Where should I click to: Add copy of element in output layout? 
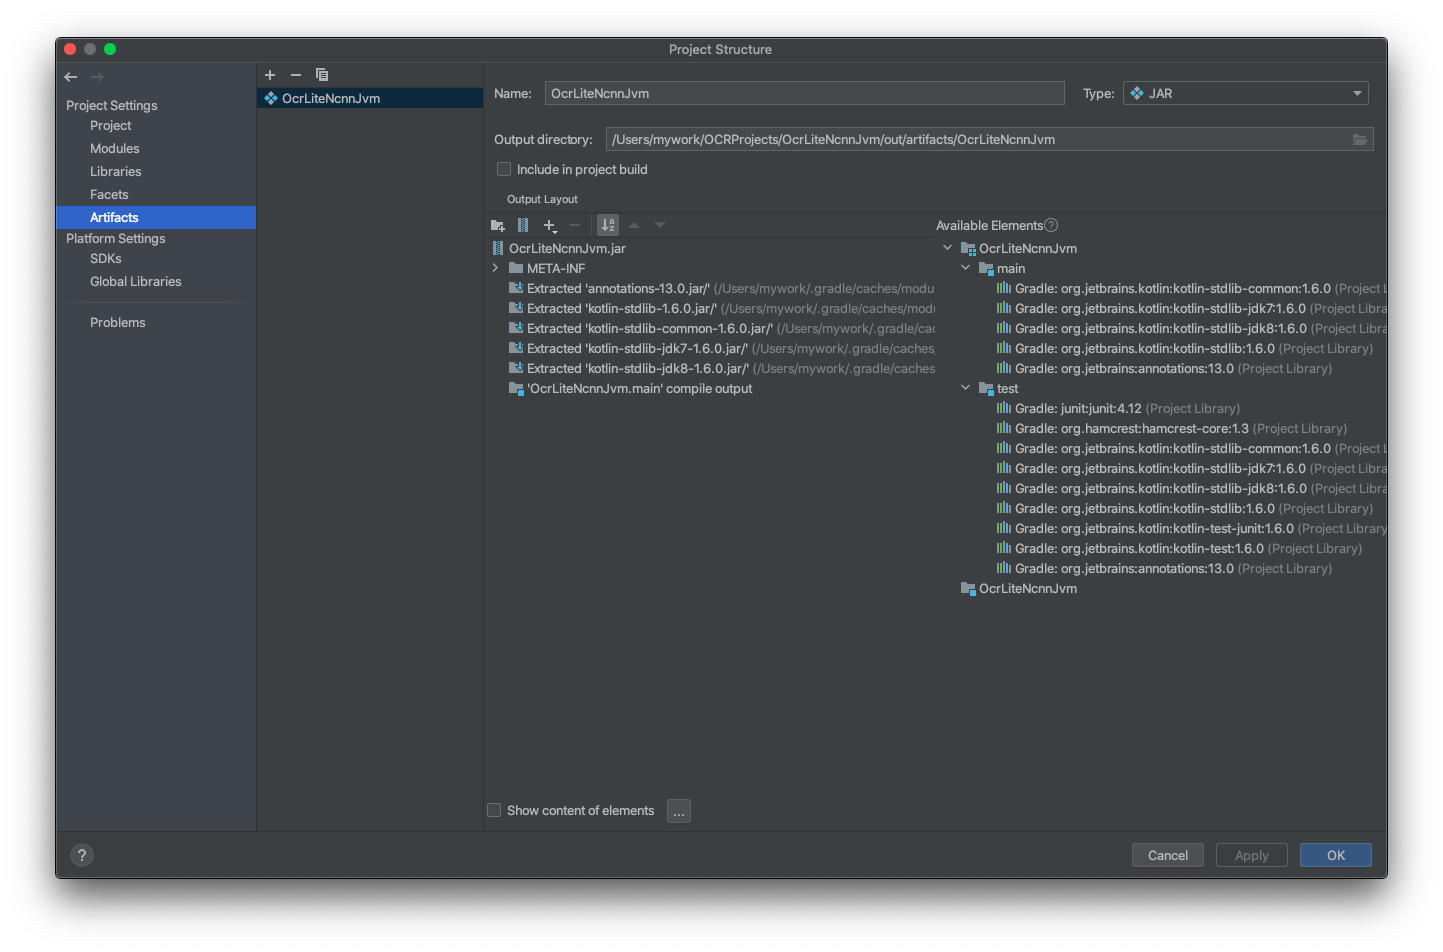550,226
